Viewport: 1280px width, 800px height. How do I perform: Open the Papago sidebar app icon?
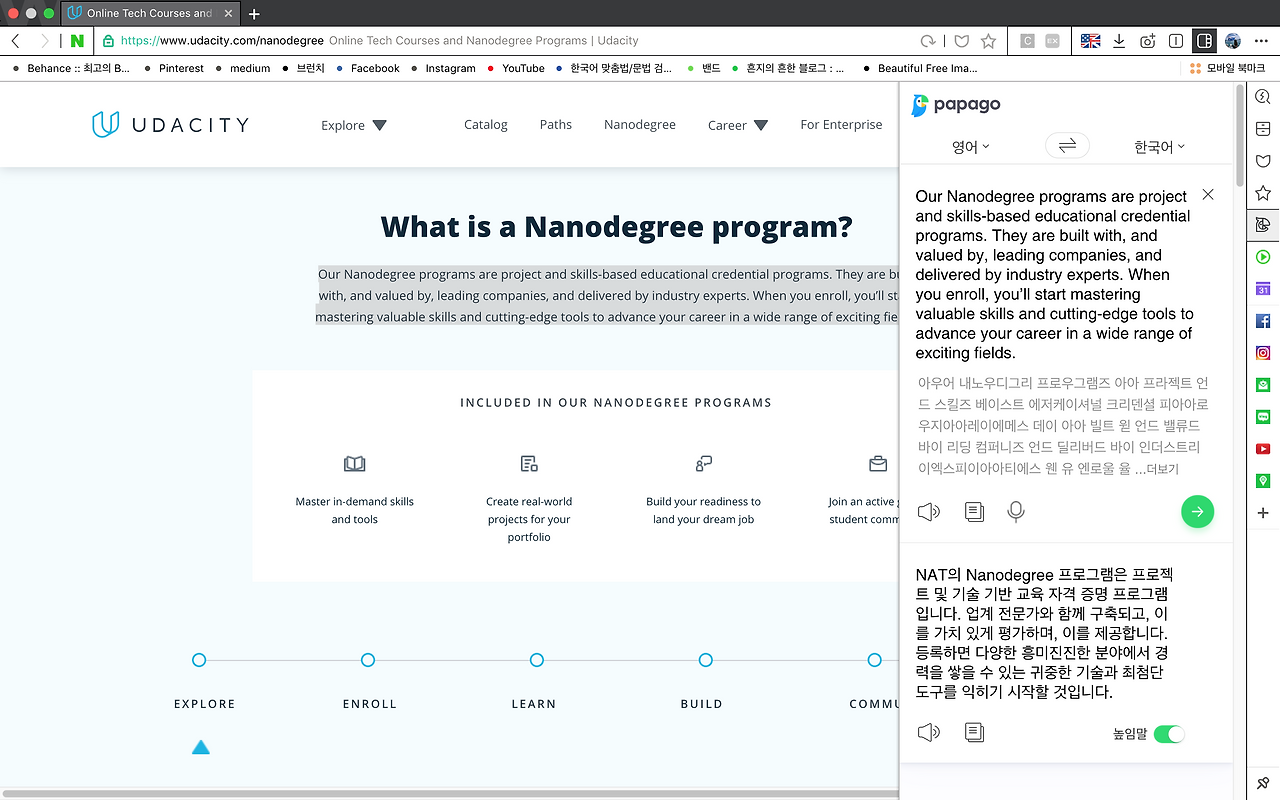click(1263, 225)
